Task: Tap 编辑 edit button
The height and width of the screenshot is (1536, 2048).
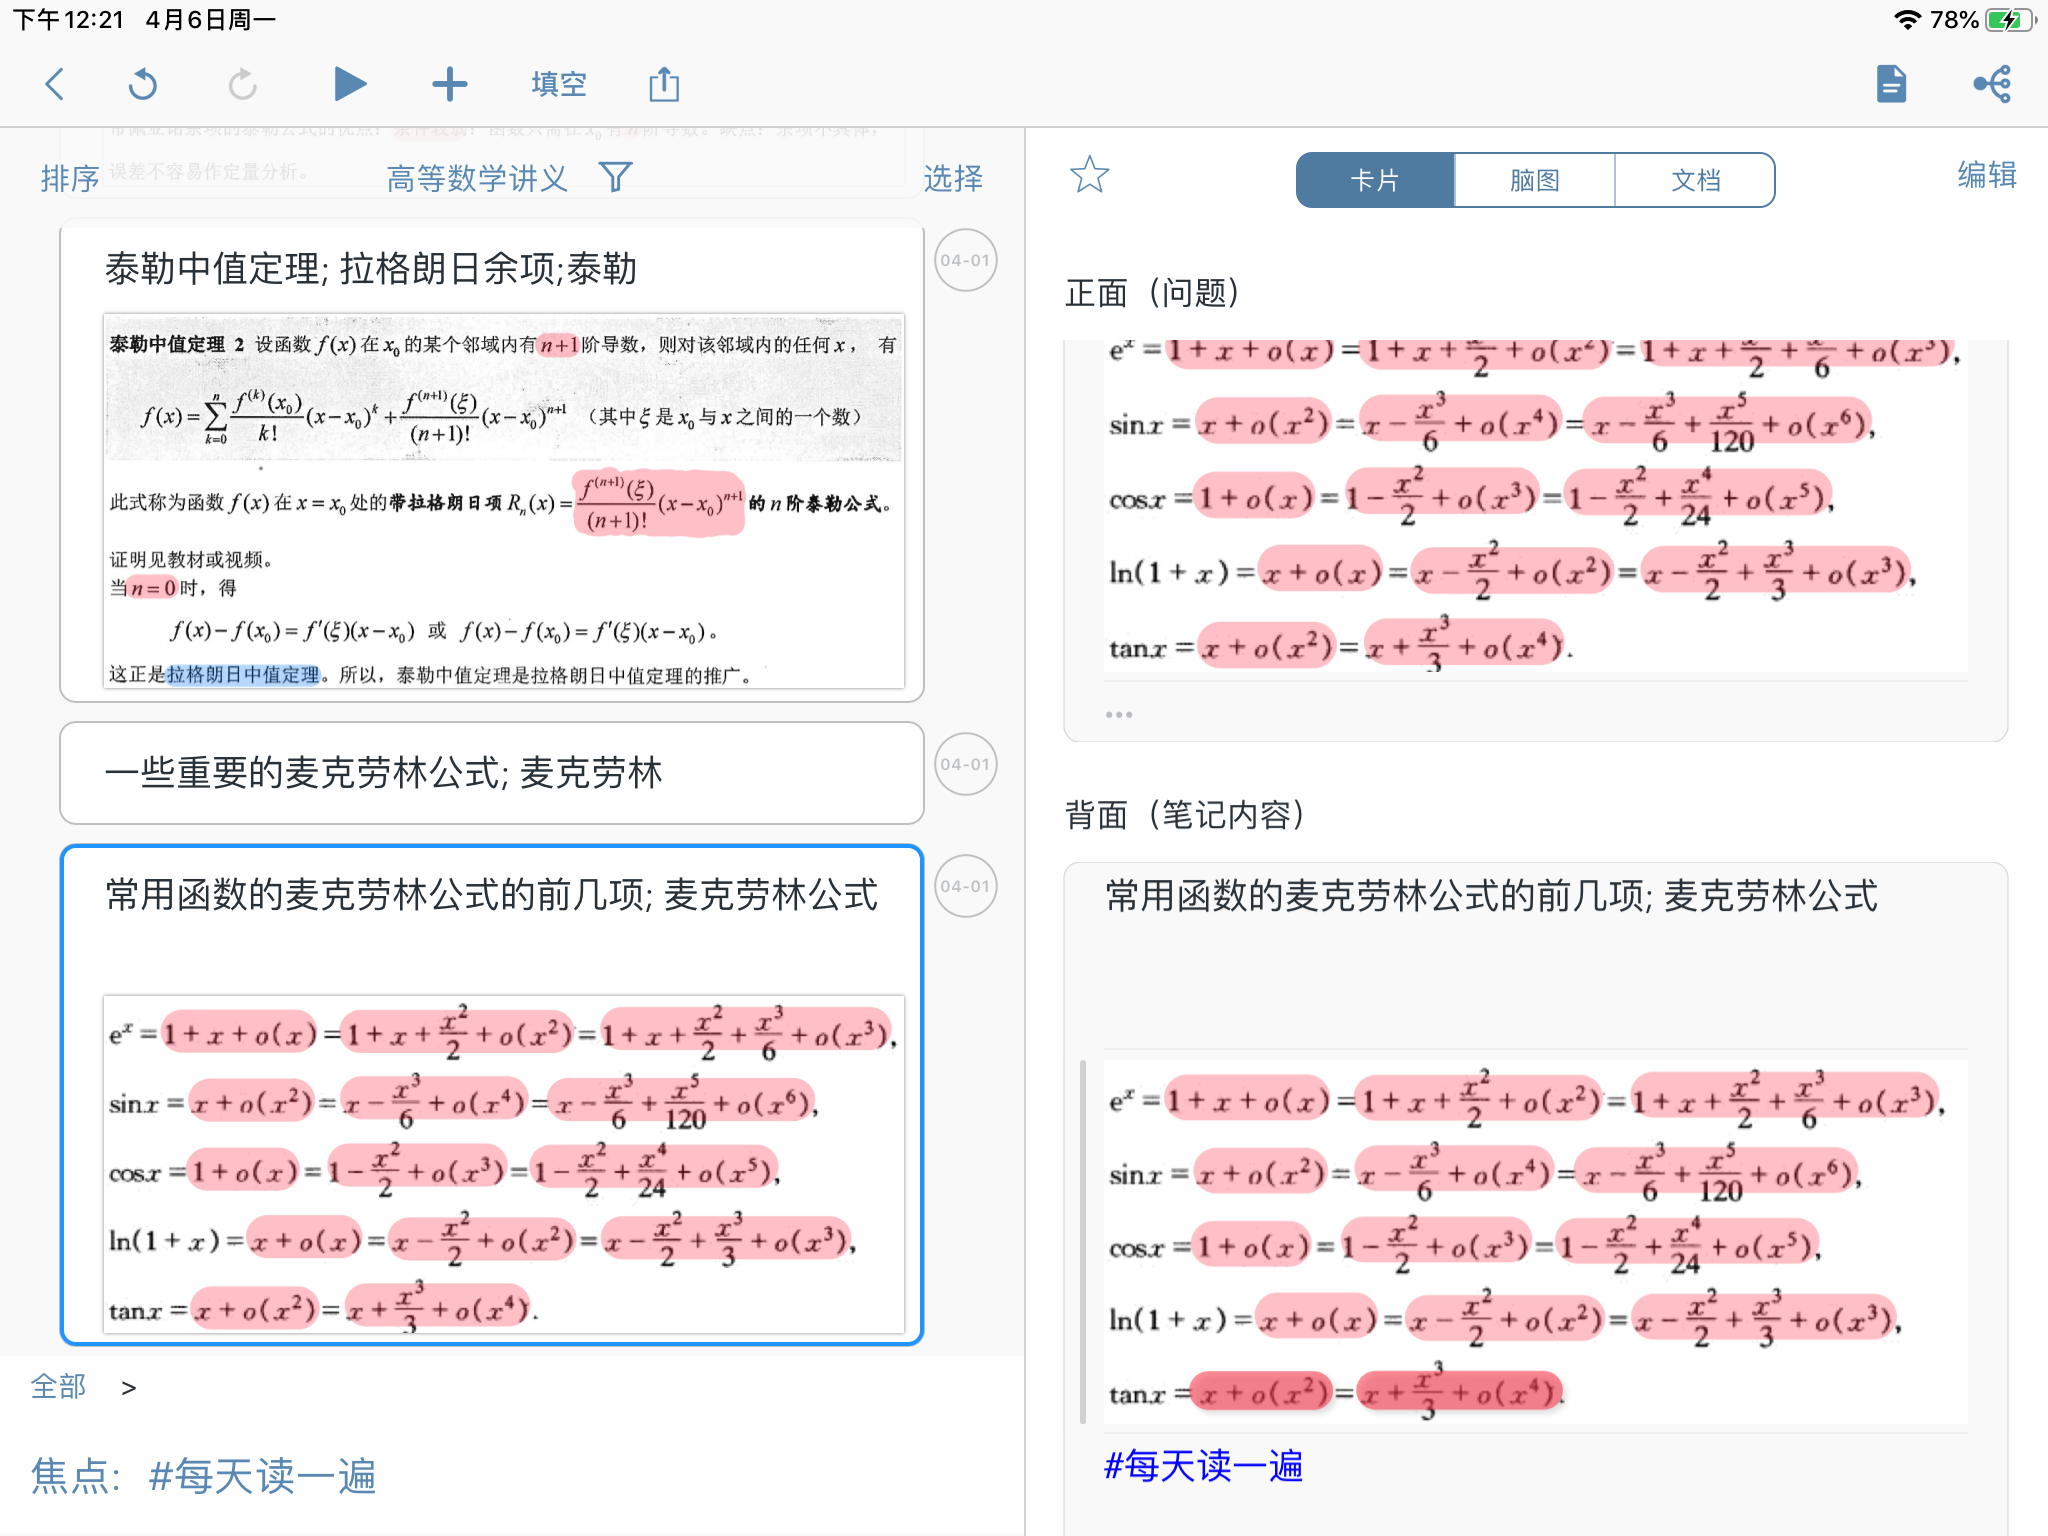Action: coord(1987,176)
